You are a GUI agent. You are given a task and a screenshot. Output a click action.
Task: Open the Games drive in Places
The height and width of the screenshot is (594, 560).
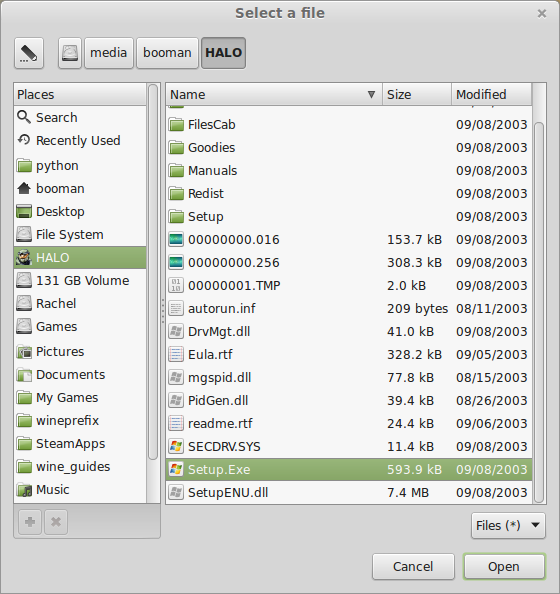[80, 327]
